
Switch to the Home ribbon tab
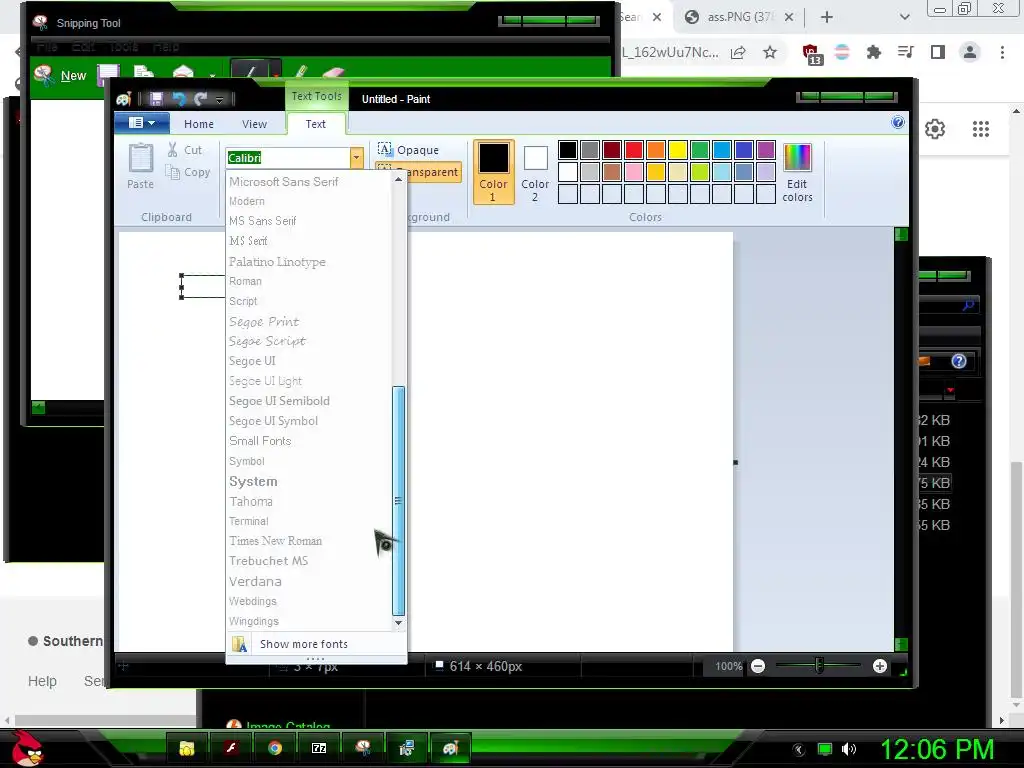pos(199,124)
